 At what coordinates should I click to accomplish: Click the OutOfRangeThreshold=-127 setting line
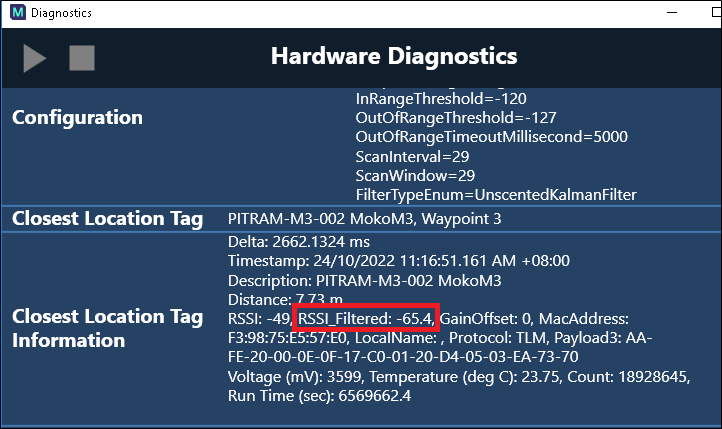445,119
